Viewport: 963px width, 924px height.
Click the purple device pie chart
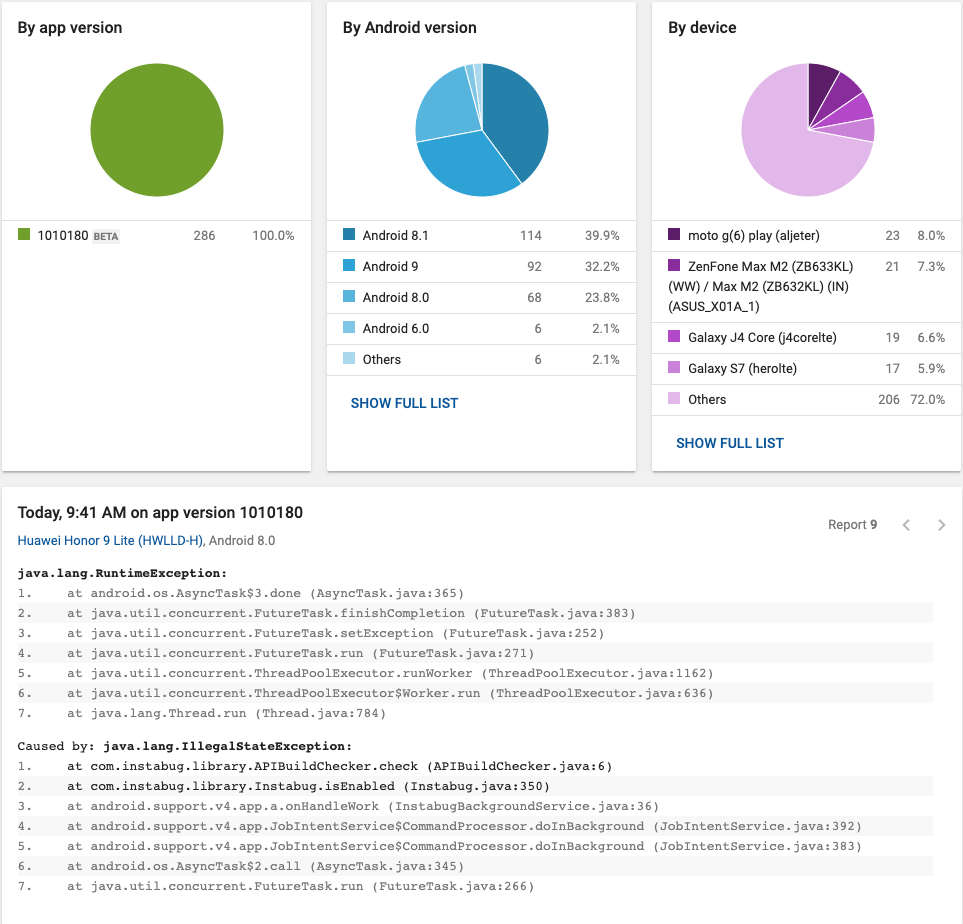coord(808,130)
